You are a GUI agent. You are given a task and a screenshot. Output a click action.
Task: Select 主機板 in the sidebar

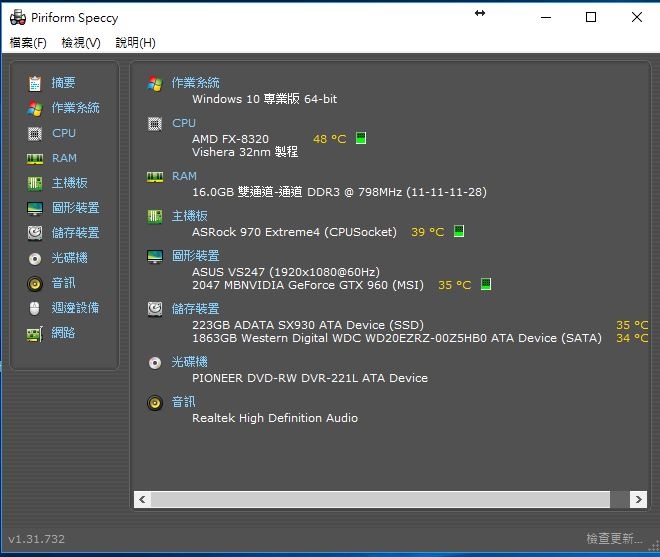point(69,183)
